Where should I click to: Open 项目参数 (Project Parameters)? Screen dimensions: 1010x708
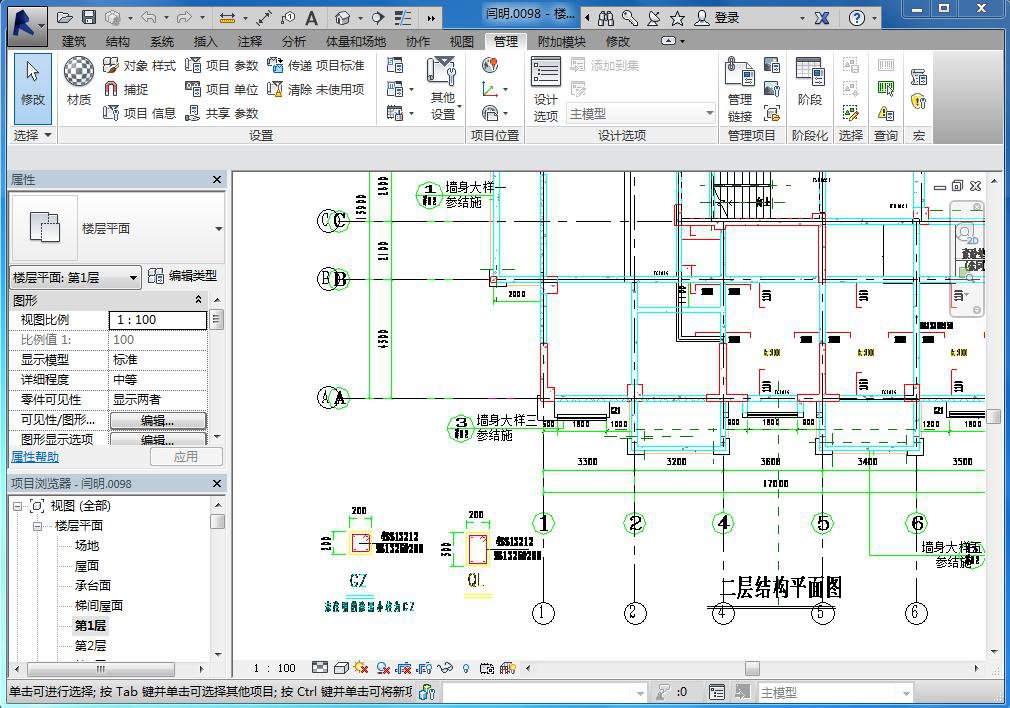[222, 66]
